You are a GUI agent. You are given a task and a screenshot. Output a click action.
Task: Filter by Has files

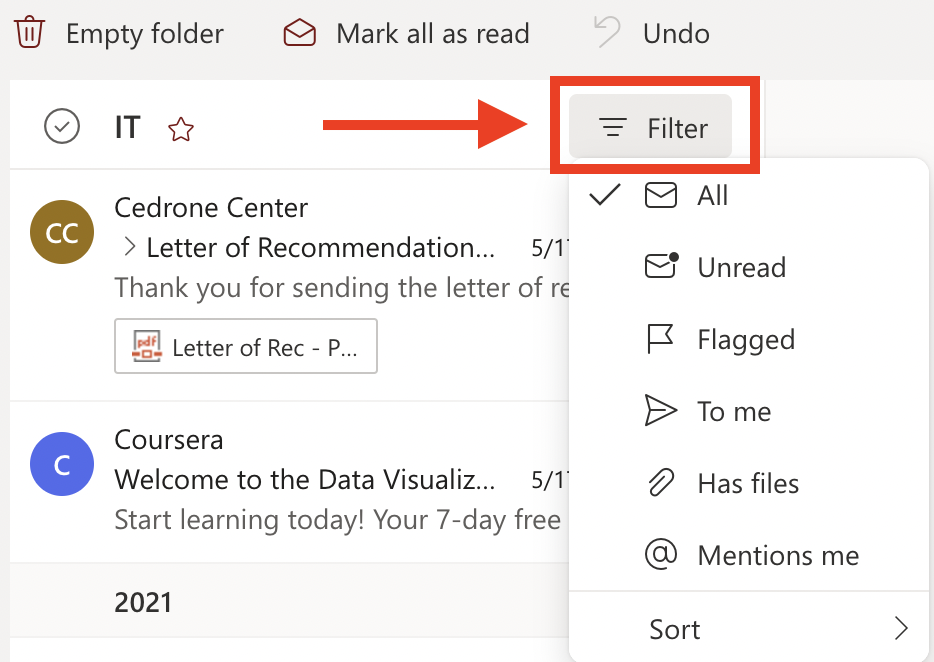click(748, 484)
